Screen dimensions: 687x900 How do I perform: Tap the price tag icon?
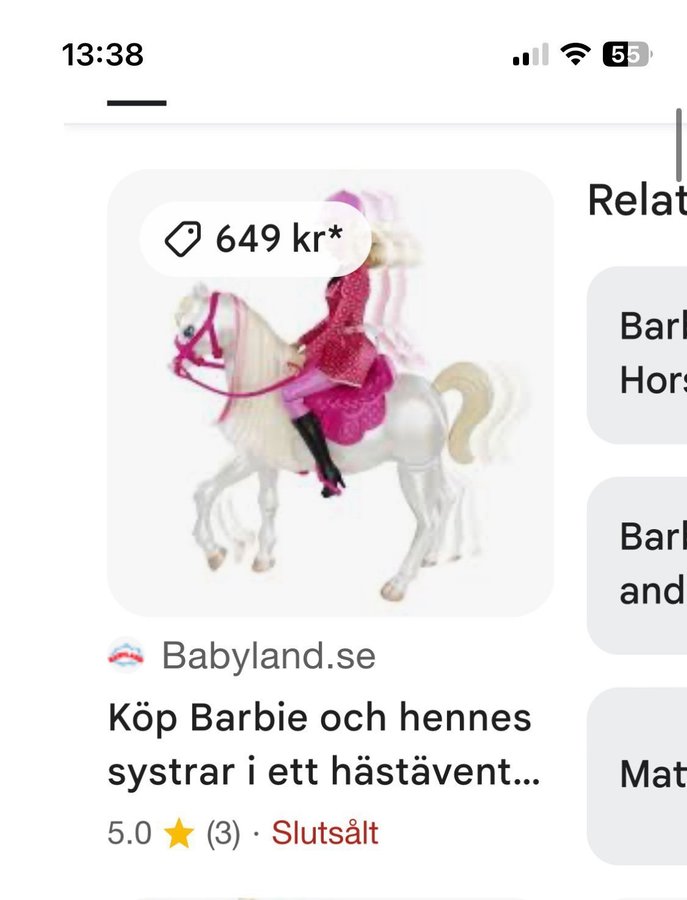click(x=183, y=238)
